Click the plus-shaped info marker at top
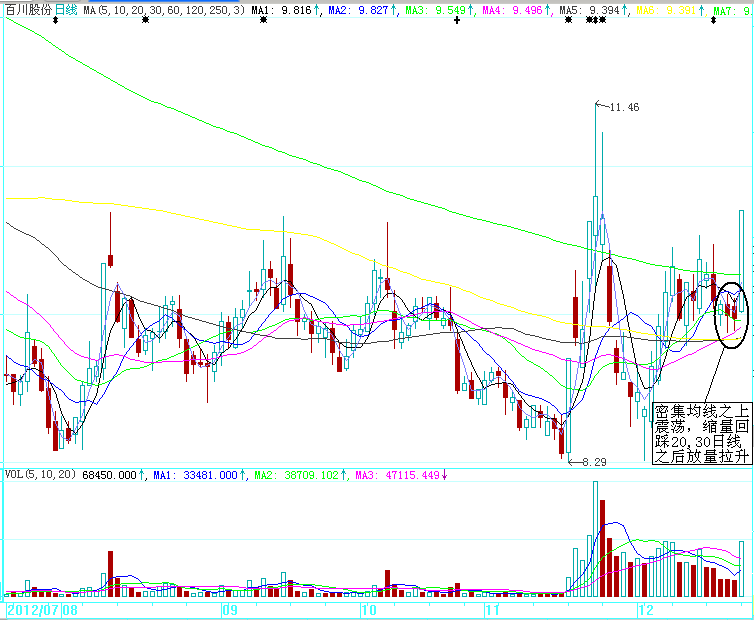This screenshot has width=754, height=620. [457, 20]
